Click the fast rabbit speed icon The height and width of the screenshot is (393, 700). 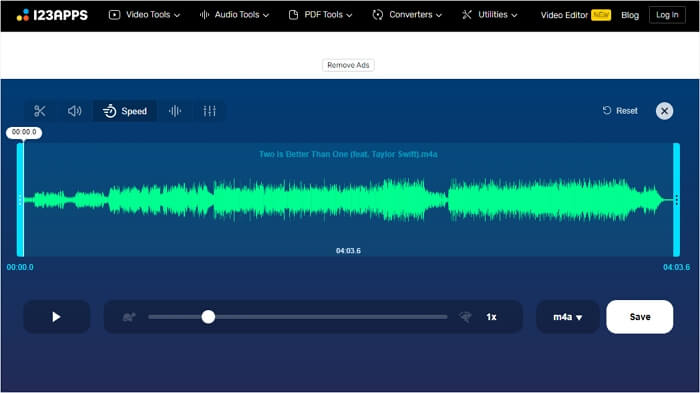465,317
